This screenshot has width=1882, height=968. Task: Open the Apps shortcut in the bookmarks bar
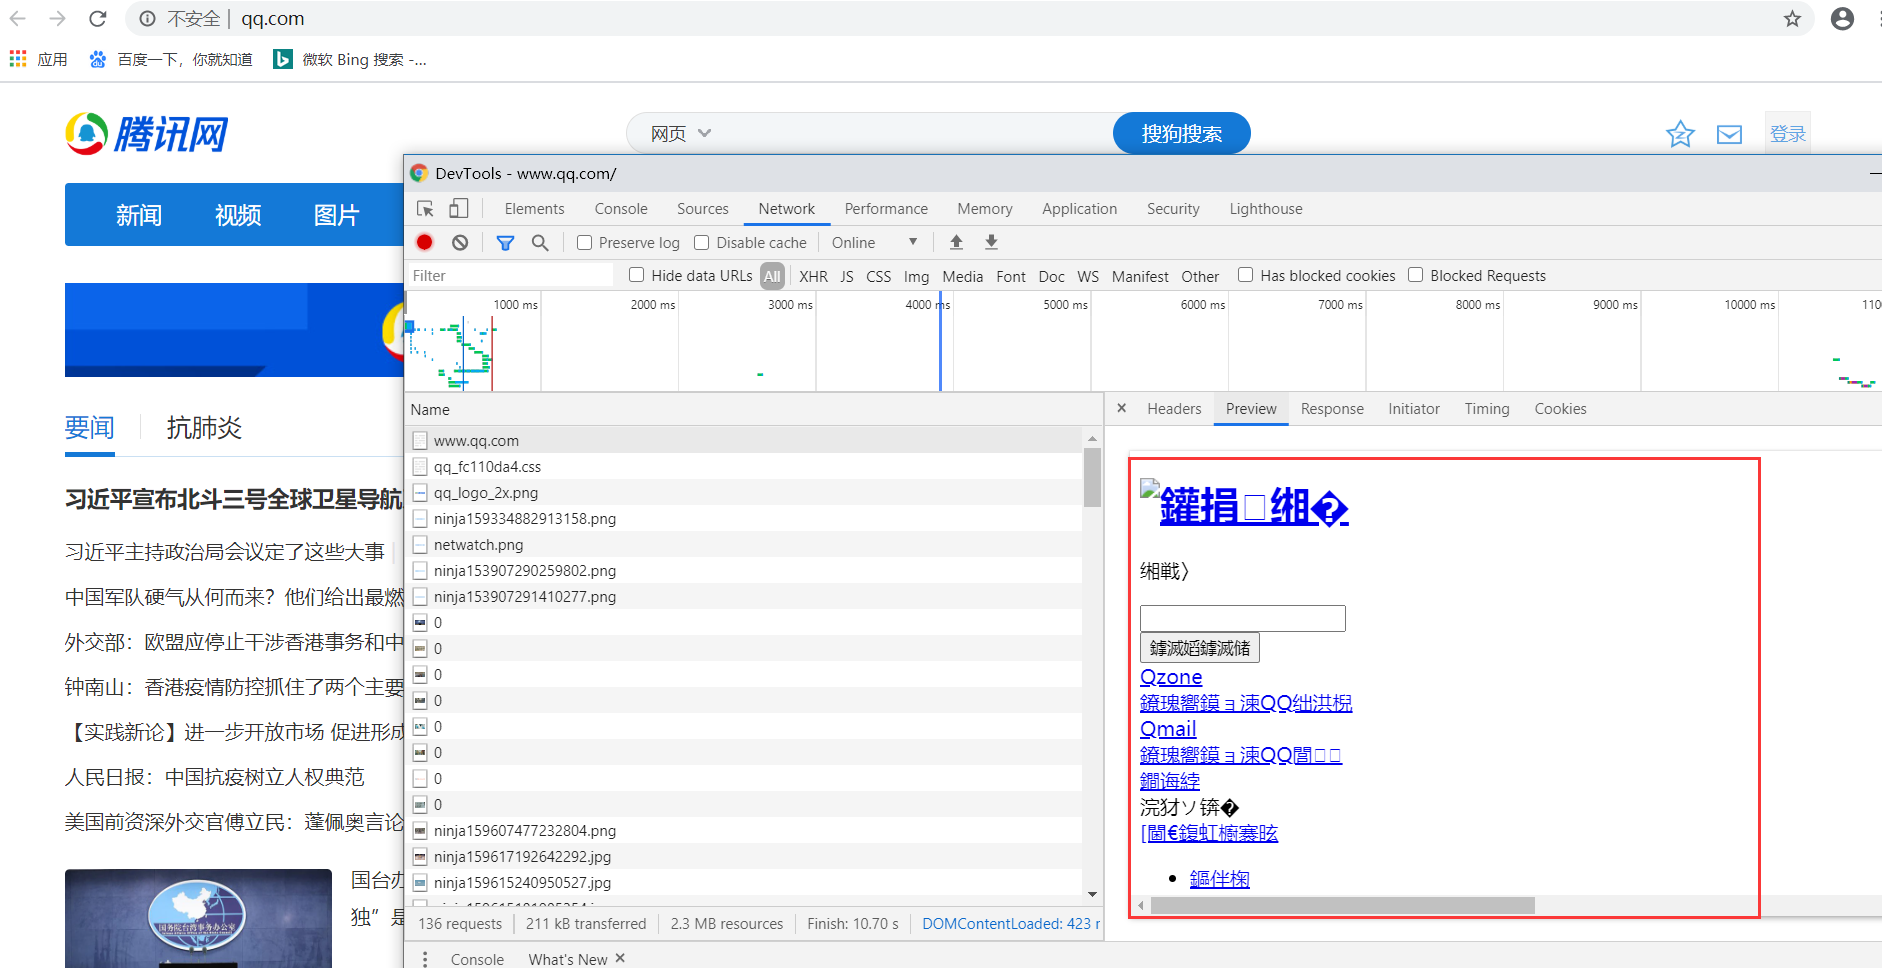(38, 59)
